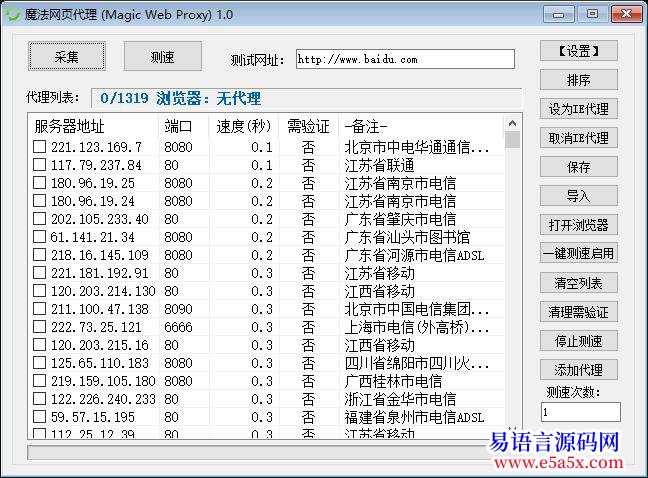The image size is (648, 478).
Task: Check the box for 221.123.169.7
Action: click(x=40, y=147)
